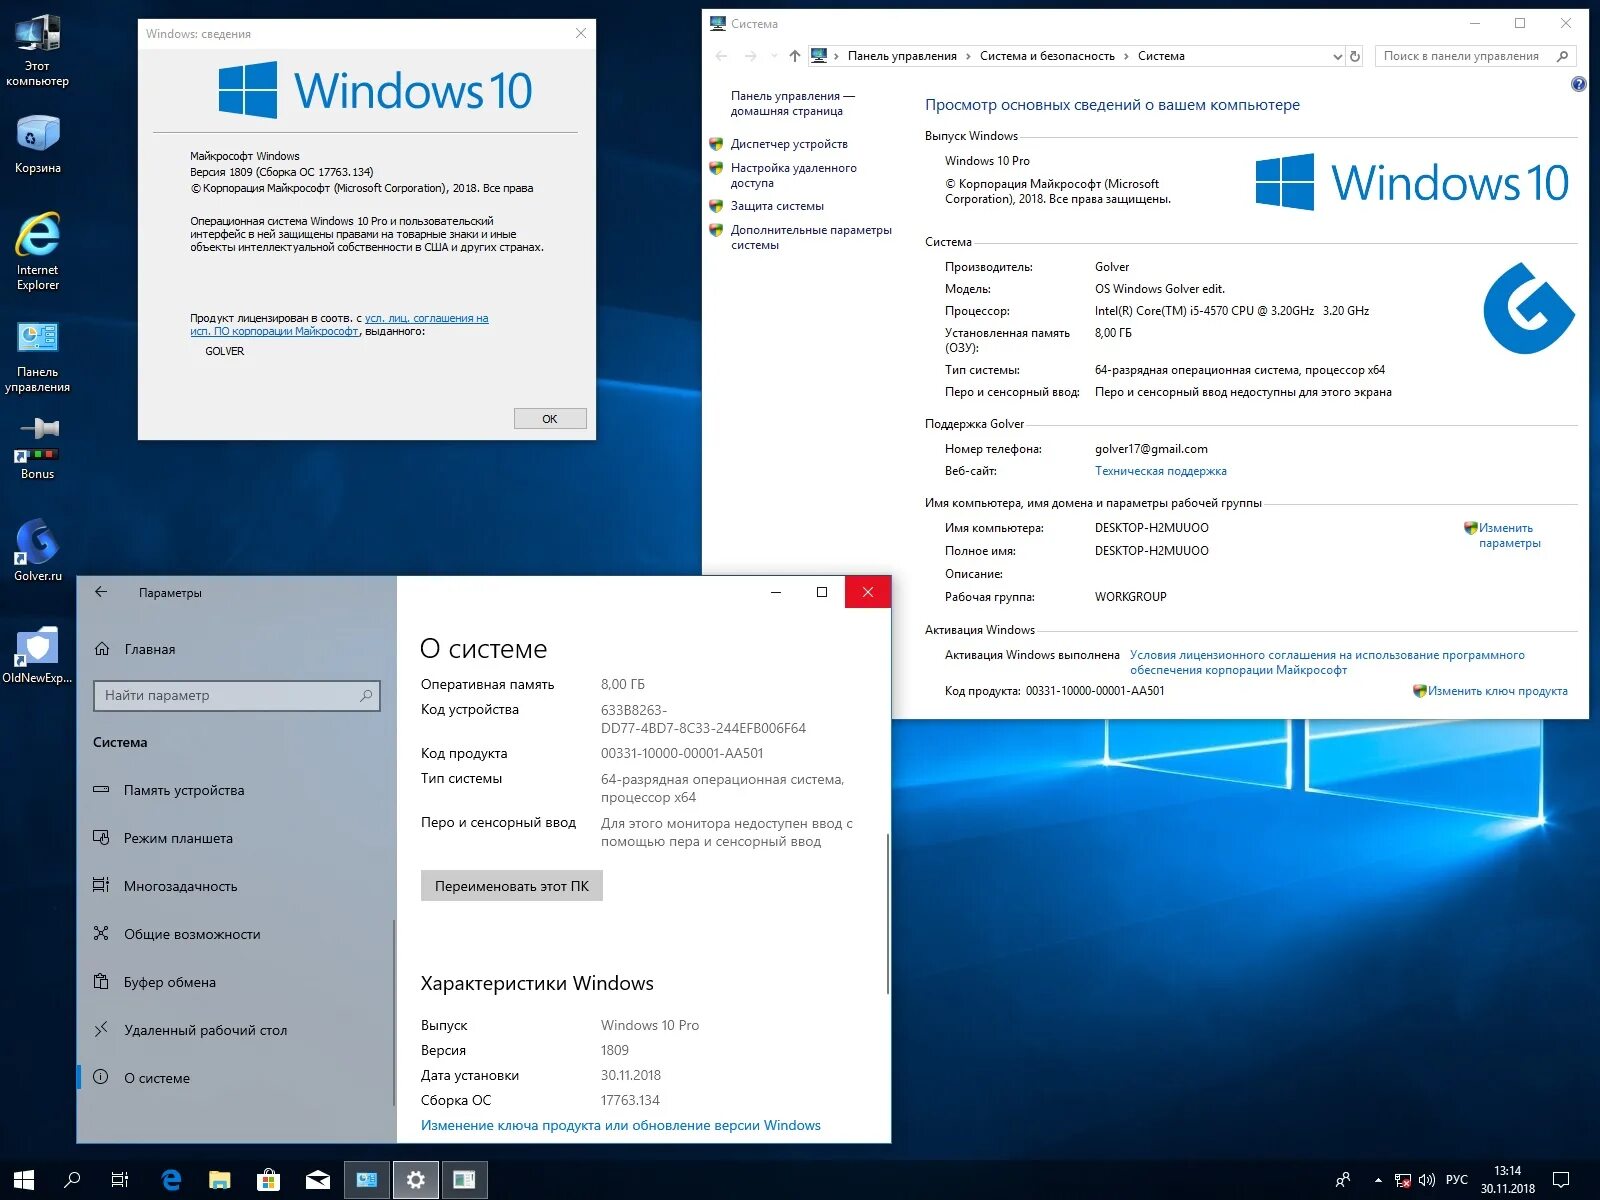The width and height of the screenshot is (1600, 1200).
Task: Click Техническая поддержка website link
Action: (1160, 471)
